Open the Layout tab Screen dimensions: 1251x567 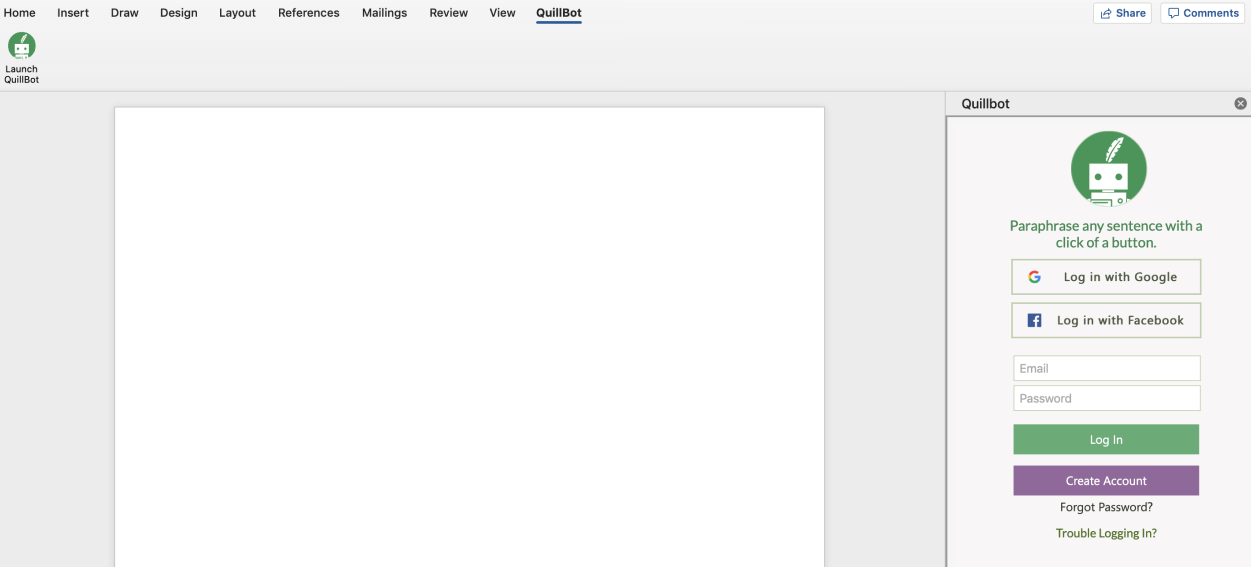237,13
